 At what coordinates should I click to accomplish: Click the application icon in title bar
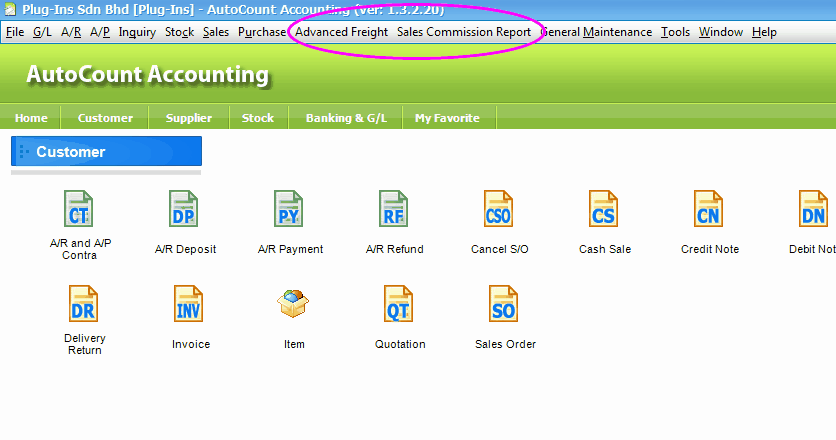click(x=10, y=9)
